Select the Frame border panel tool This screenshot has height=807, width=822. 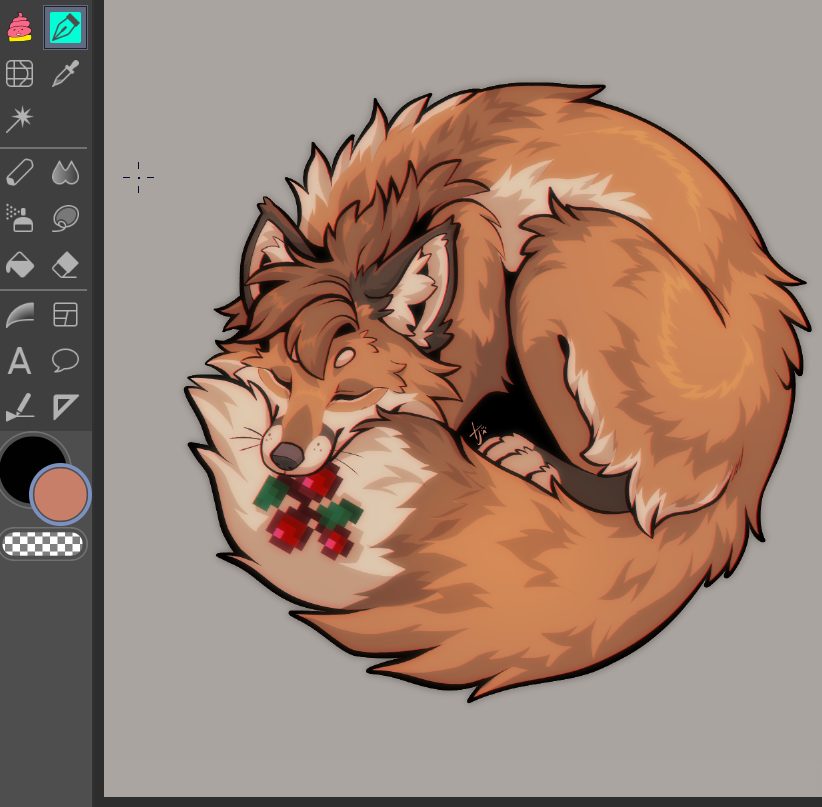click(x=65, y=315)
